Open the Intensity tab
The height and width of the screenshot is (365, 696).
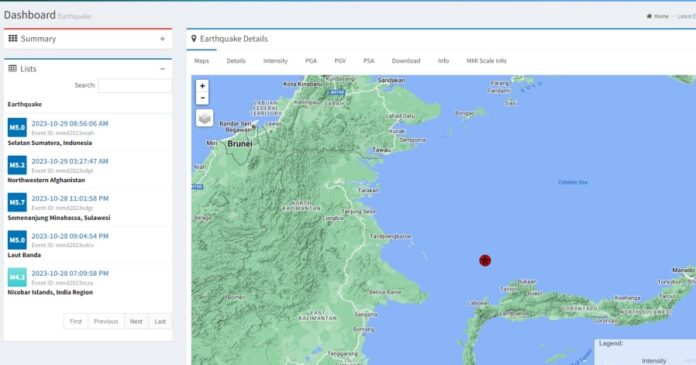pyautogui.click(x=275, y=61)
